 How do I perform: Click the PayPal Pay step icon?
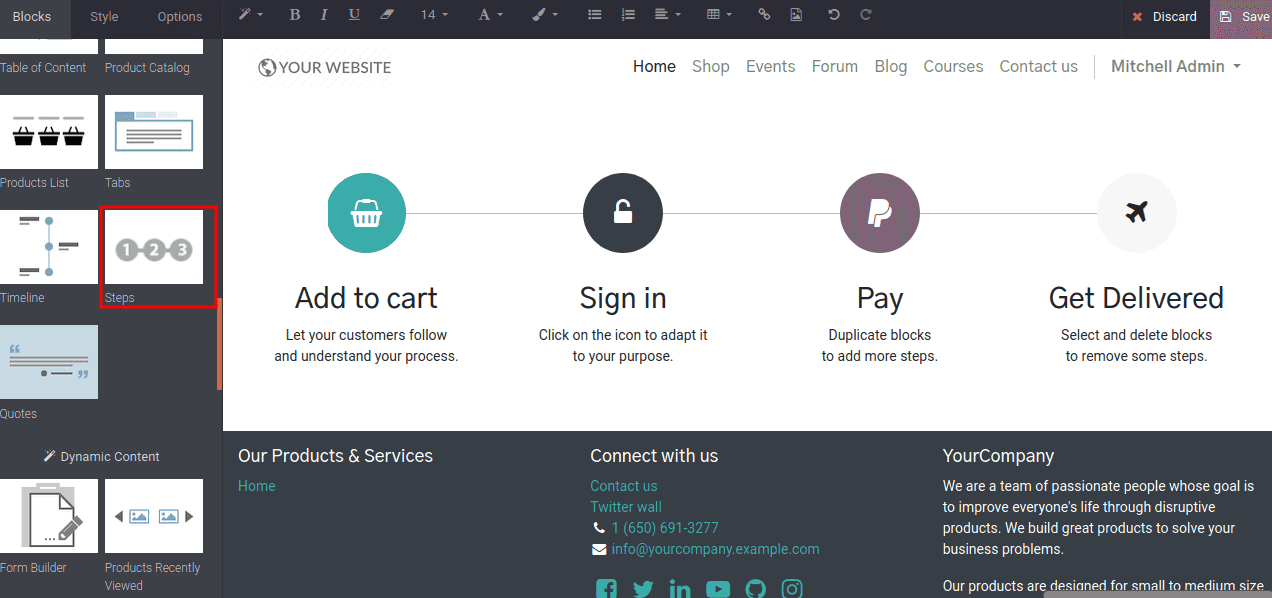[880, 213]
